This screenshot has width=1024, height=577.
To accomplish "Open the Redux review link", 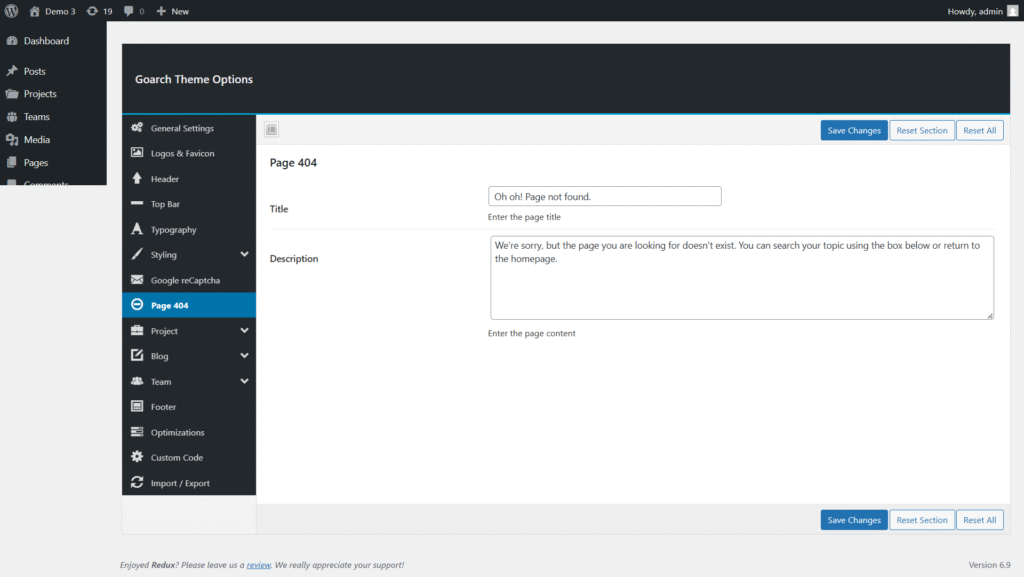I will pos(259,565).
